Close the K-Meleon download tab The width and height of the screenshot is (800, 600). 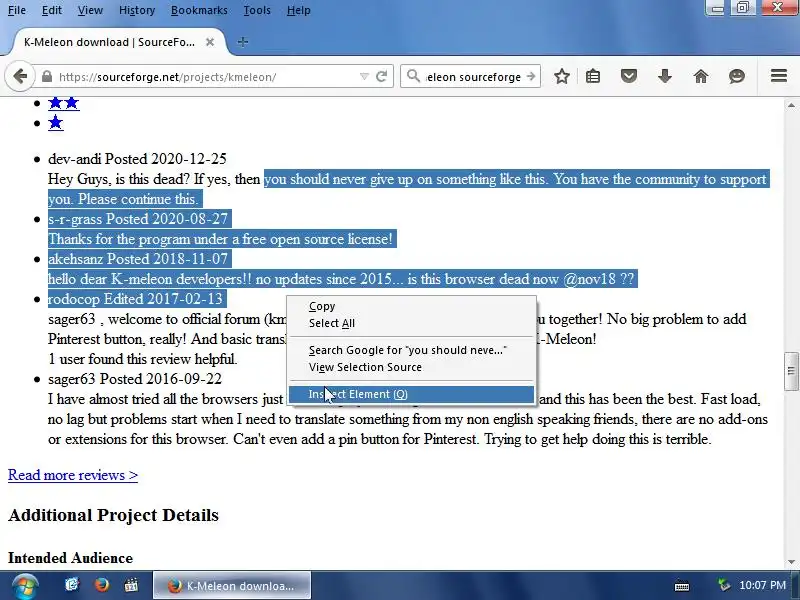coord(210,42)
